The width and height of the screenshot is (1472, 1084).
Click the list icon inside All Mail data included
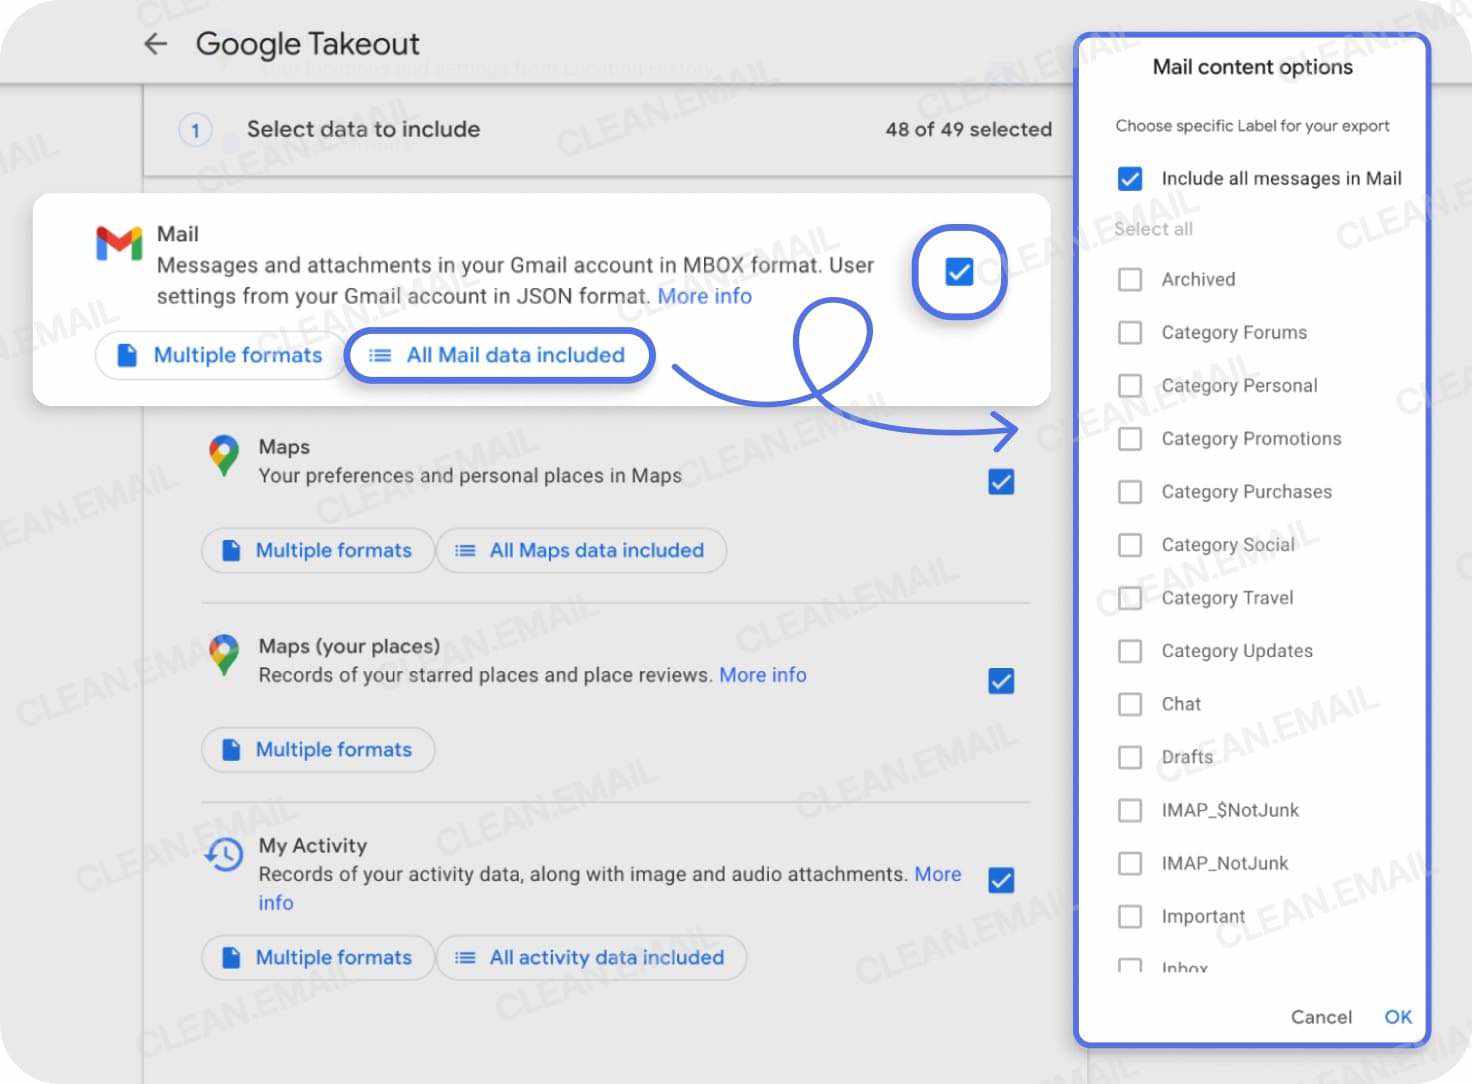point(379,355)
